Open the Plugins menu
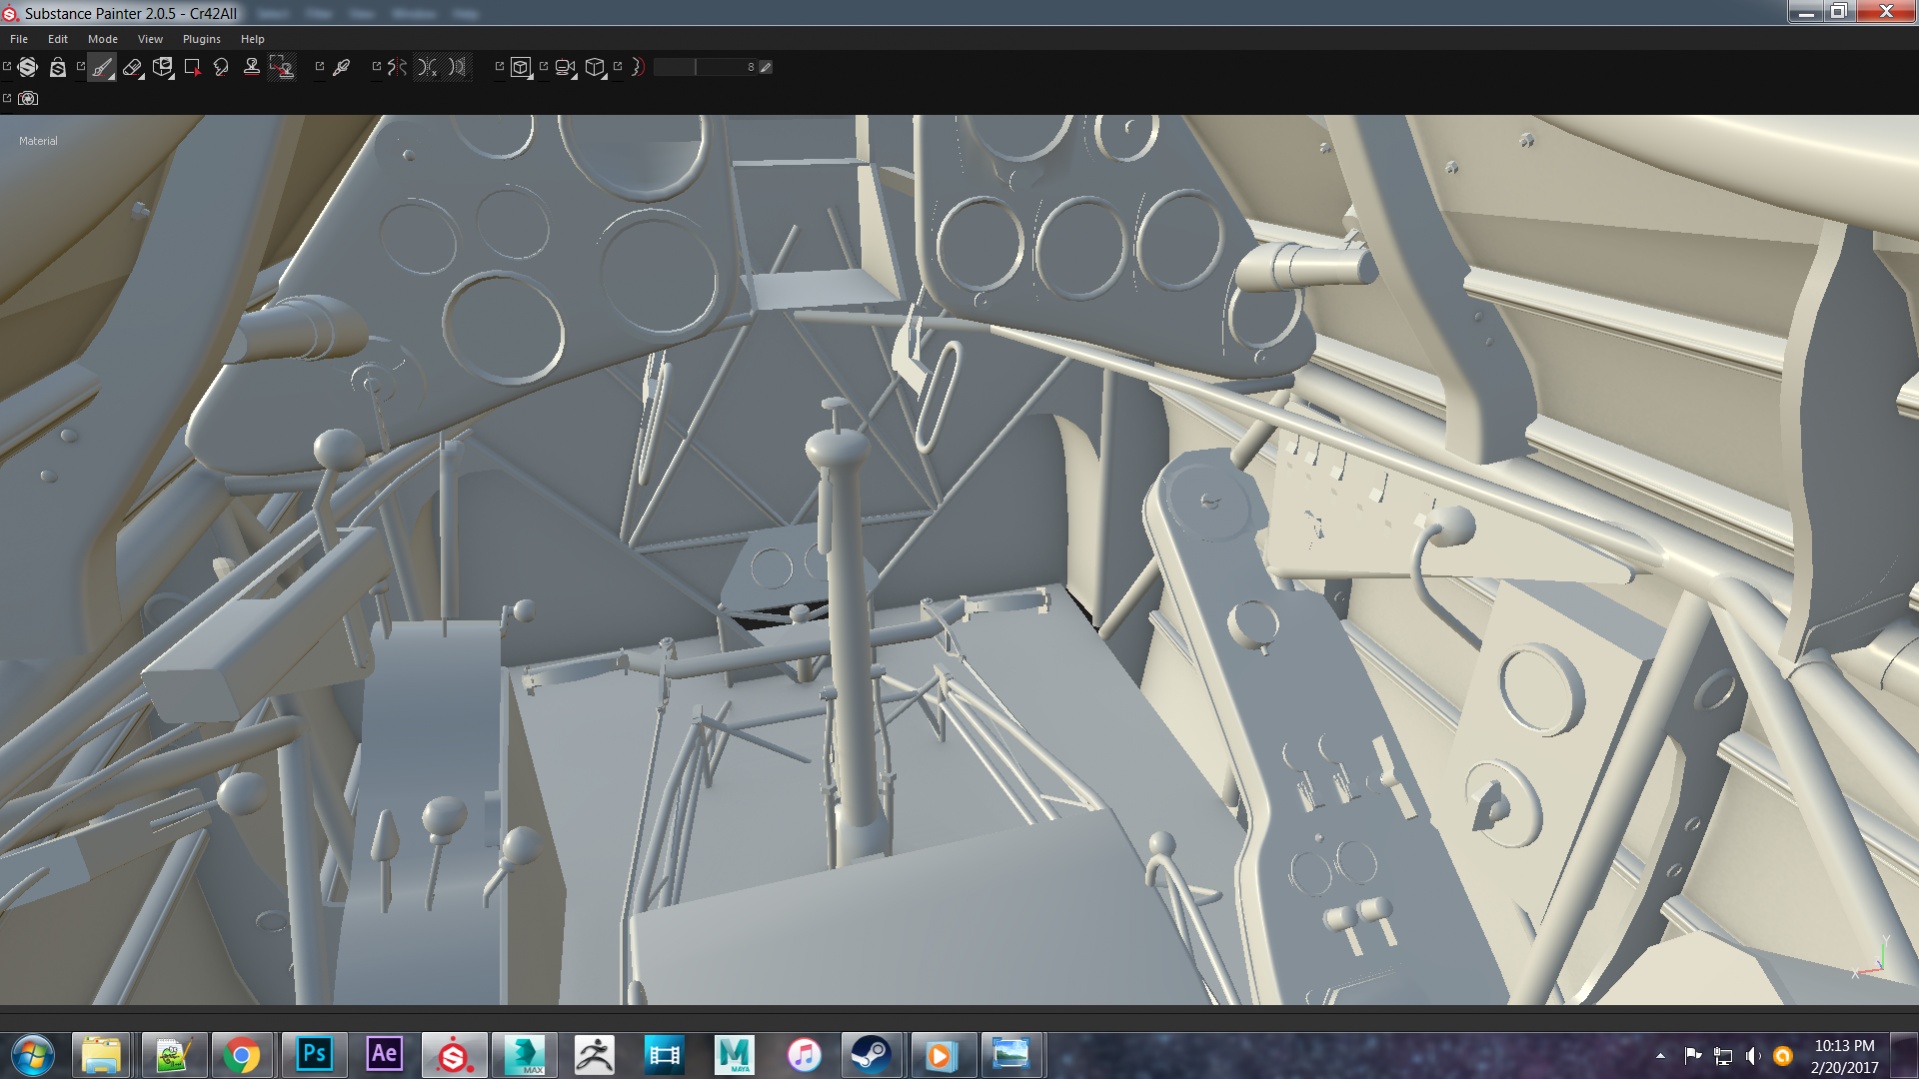Screen dimensions: 1919x1079 pyautogui.click(x=202, y=39)
